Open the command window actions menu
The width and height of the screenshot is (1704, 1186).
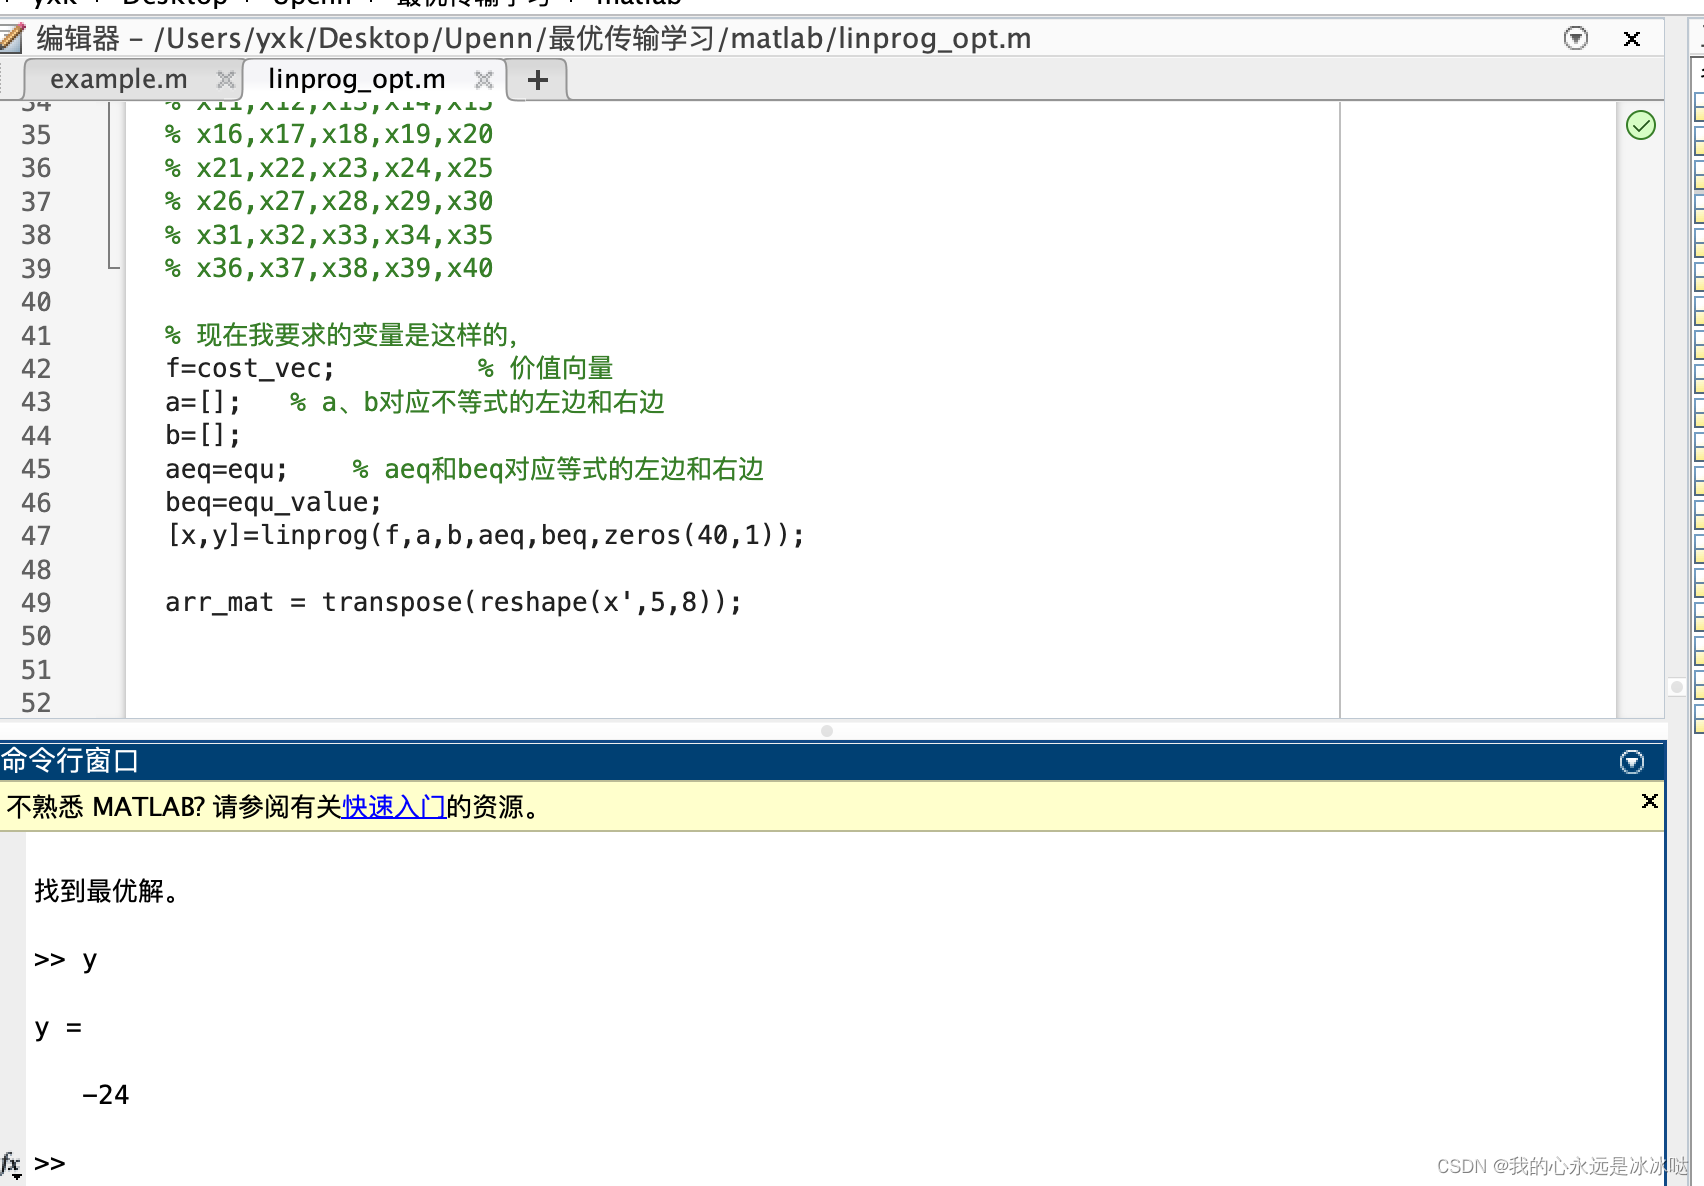point(1631,762)
